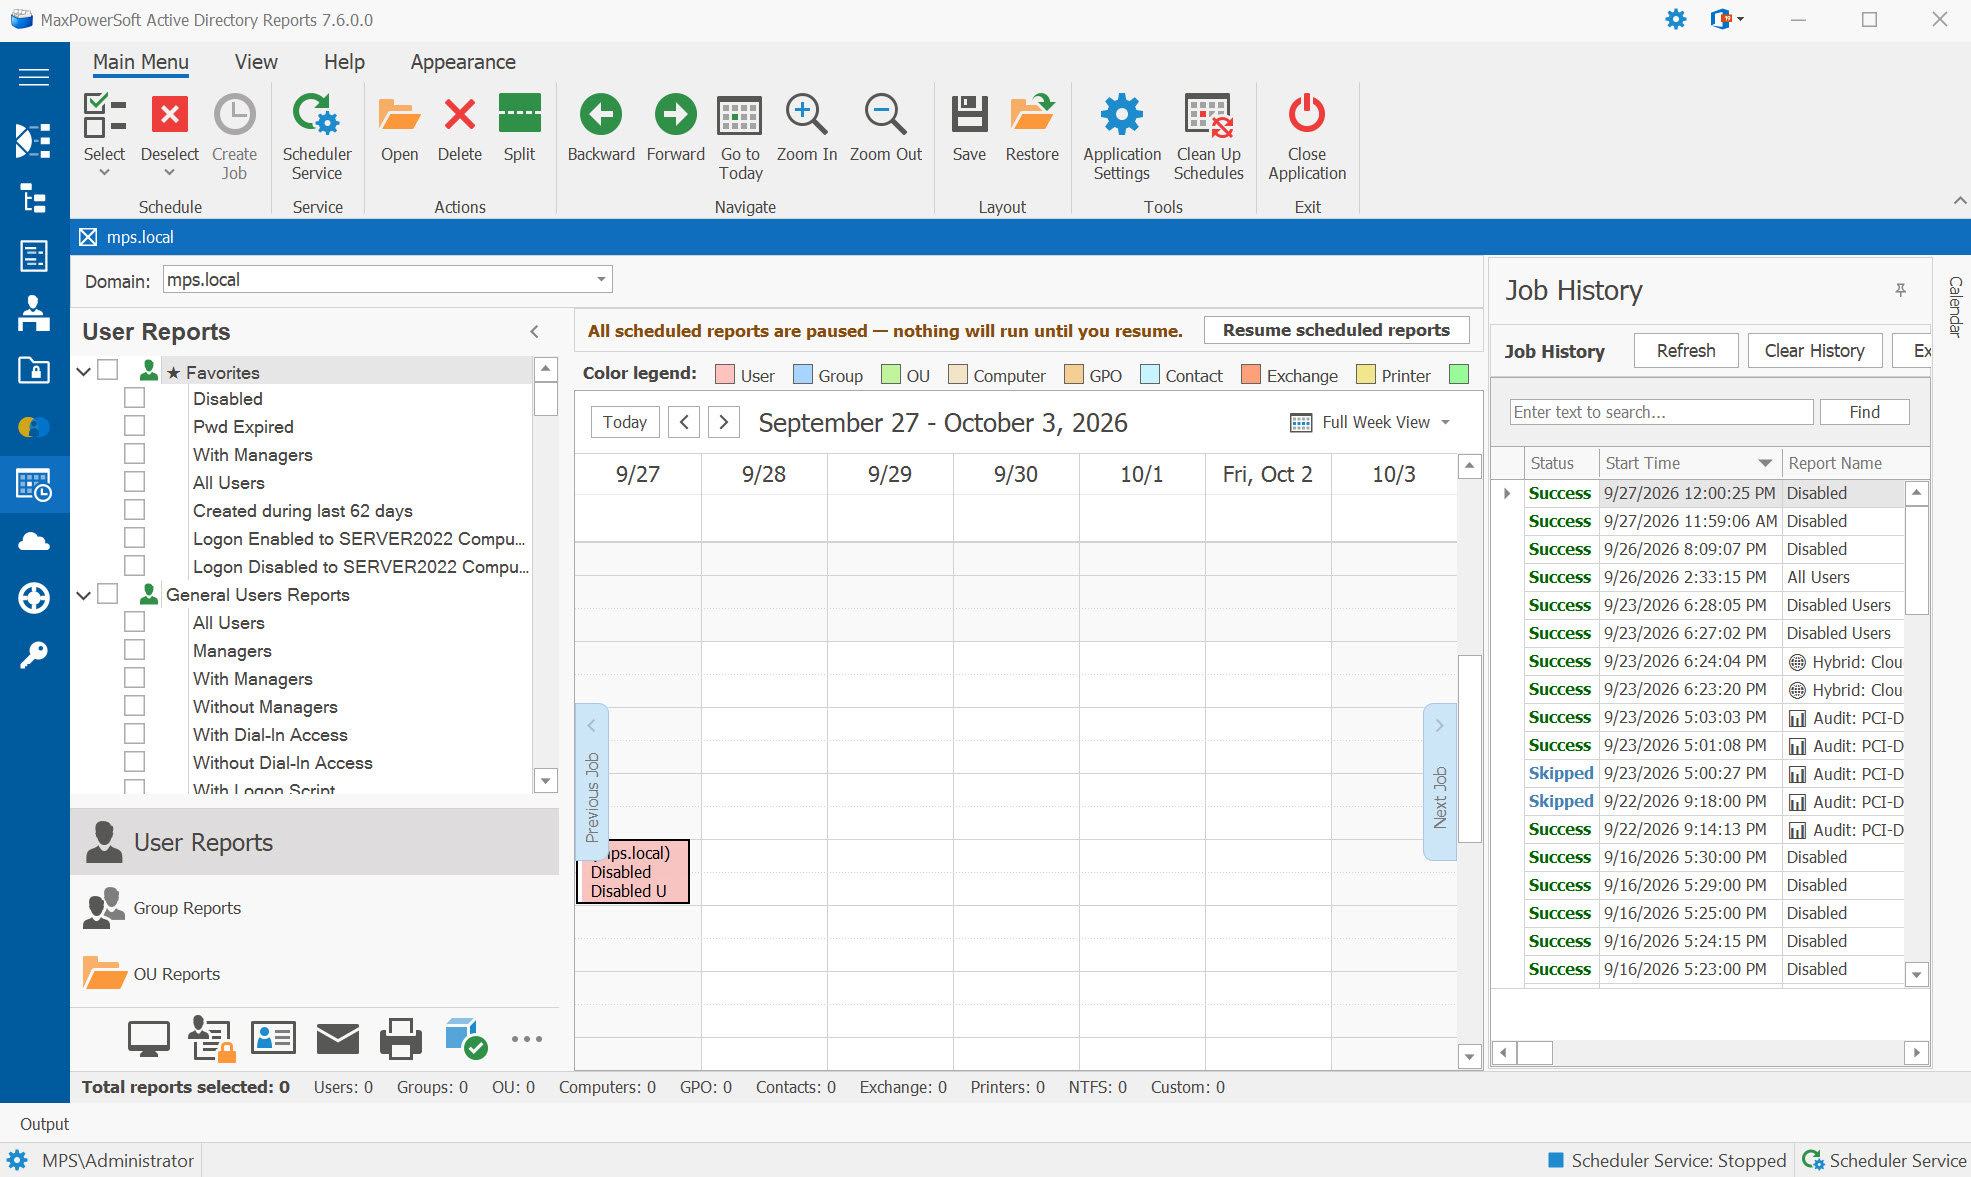The image size is (1971, 1177).
Task: Click Clear History button
Action: pos(1814,351)
